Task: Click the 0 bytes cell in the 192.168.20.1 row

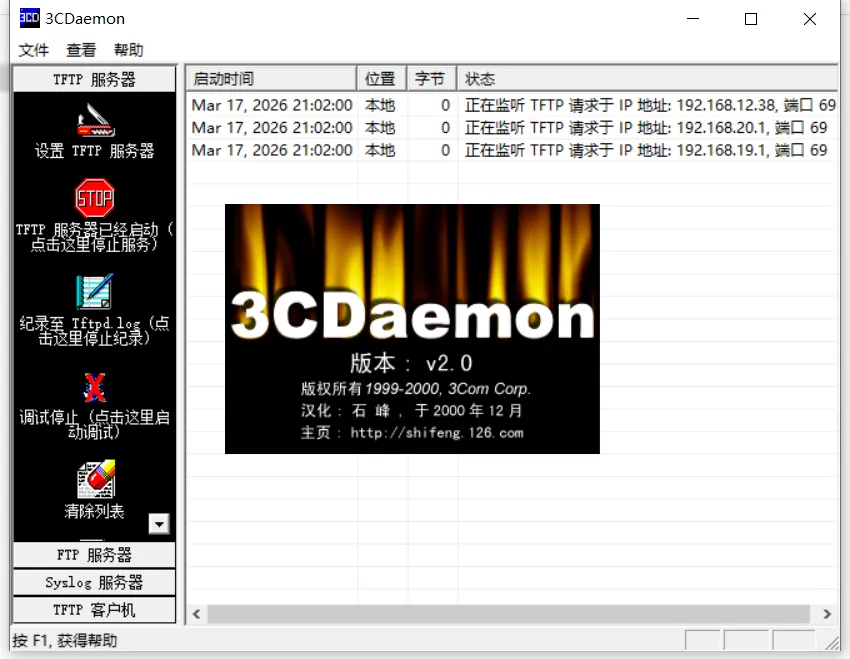Action: pos(445,128)
